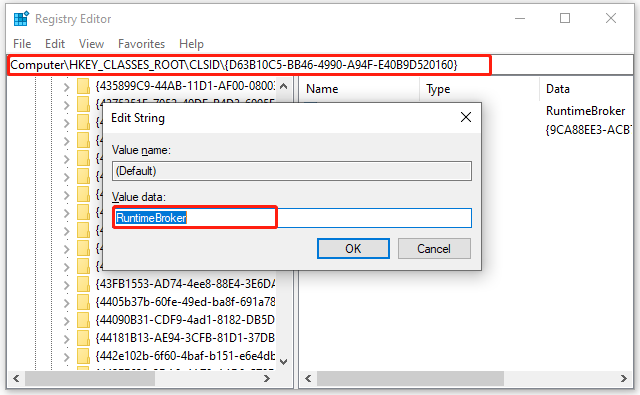Click the {9CA88EE3-ACB data cell

click(588, 130)
